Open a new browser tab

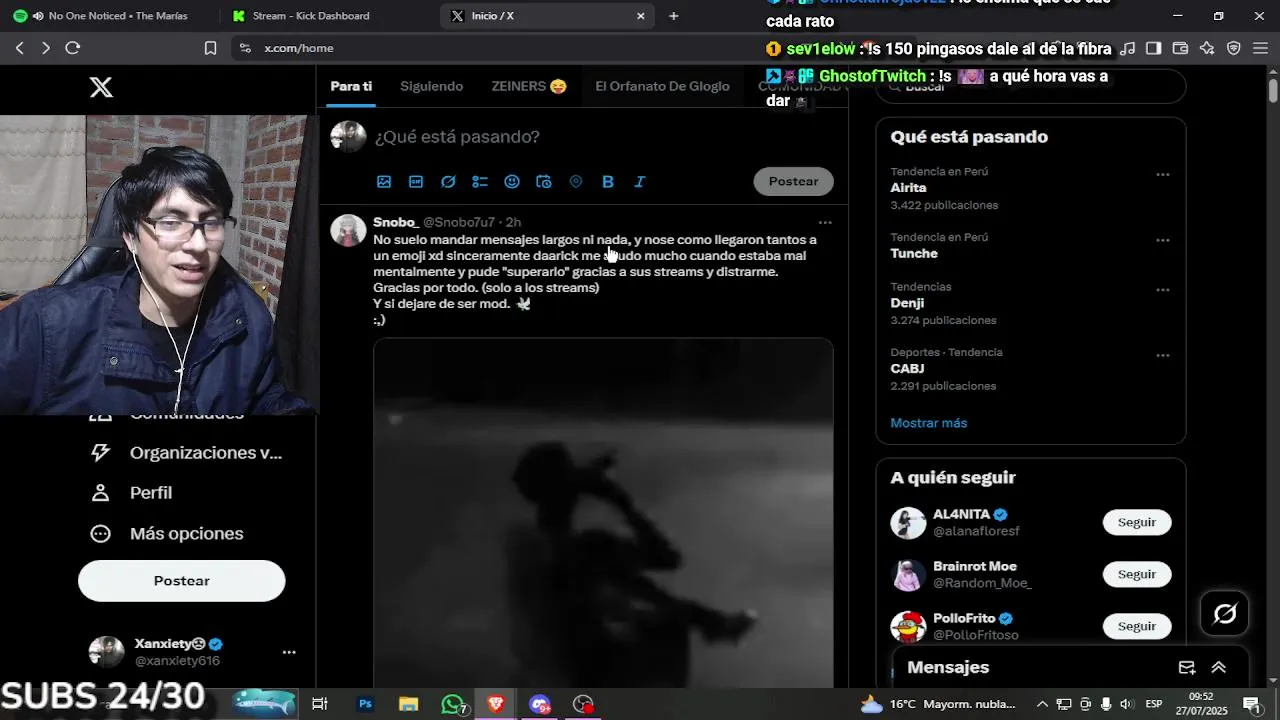(x=673, y=16)
